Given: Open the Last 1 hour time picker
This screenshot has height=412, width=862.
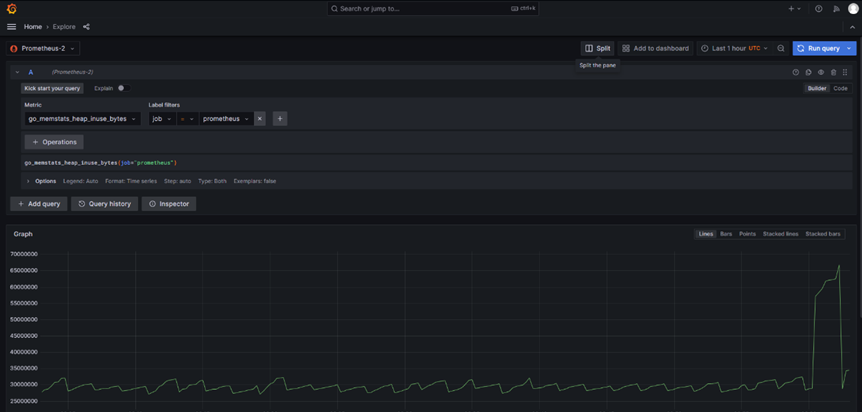Looking at the screenshot, I should click(734, 48).
